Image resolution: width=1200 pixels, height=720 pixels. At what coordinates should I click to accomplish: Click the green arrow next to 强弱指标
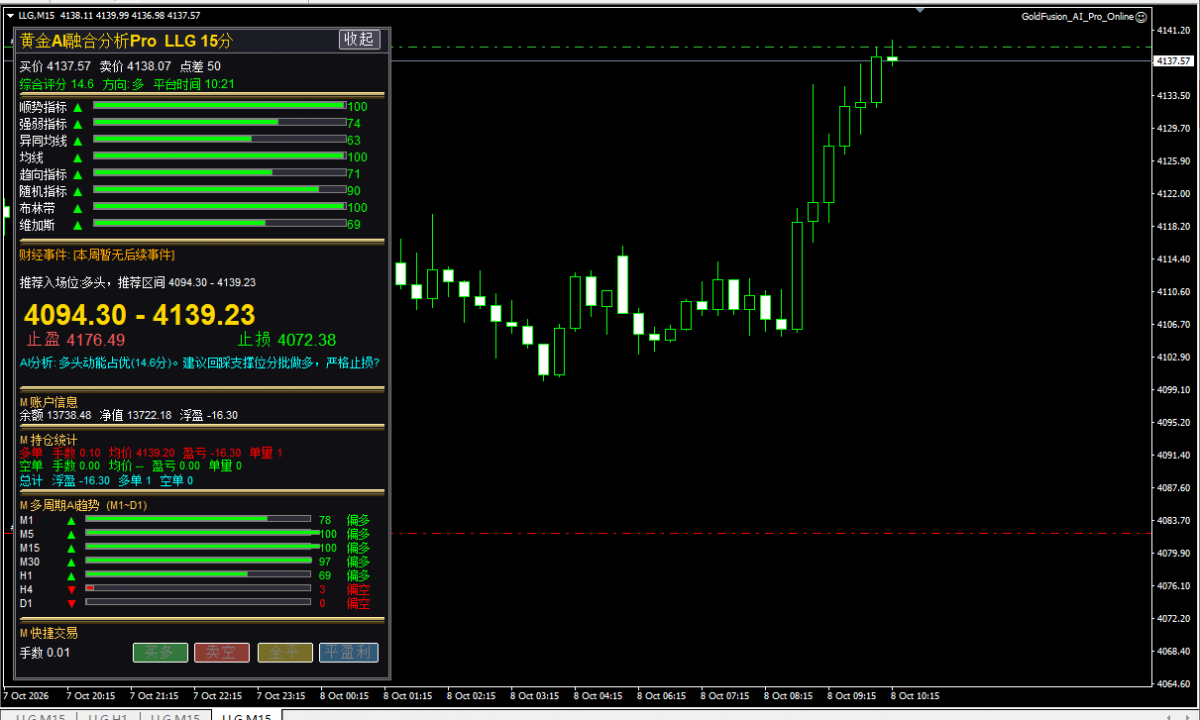[77, 124]
